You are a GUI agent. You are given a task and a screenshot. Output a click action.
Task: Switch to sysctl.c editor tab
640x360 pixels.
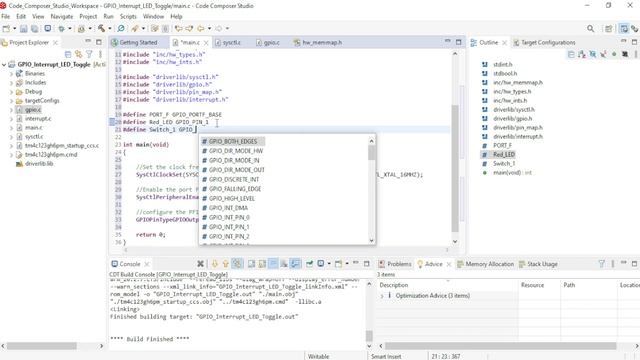pyautogui.click(x=229, y=42)
